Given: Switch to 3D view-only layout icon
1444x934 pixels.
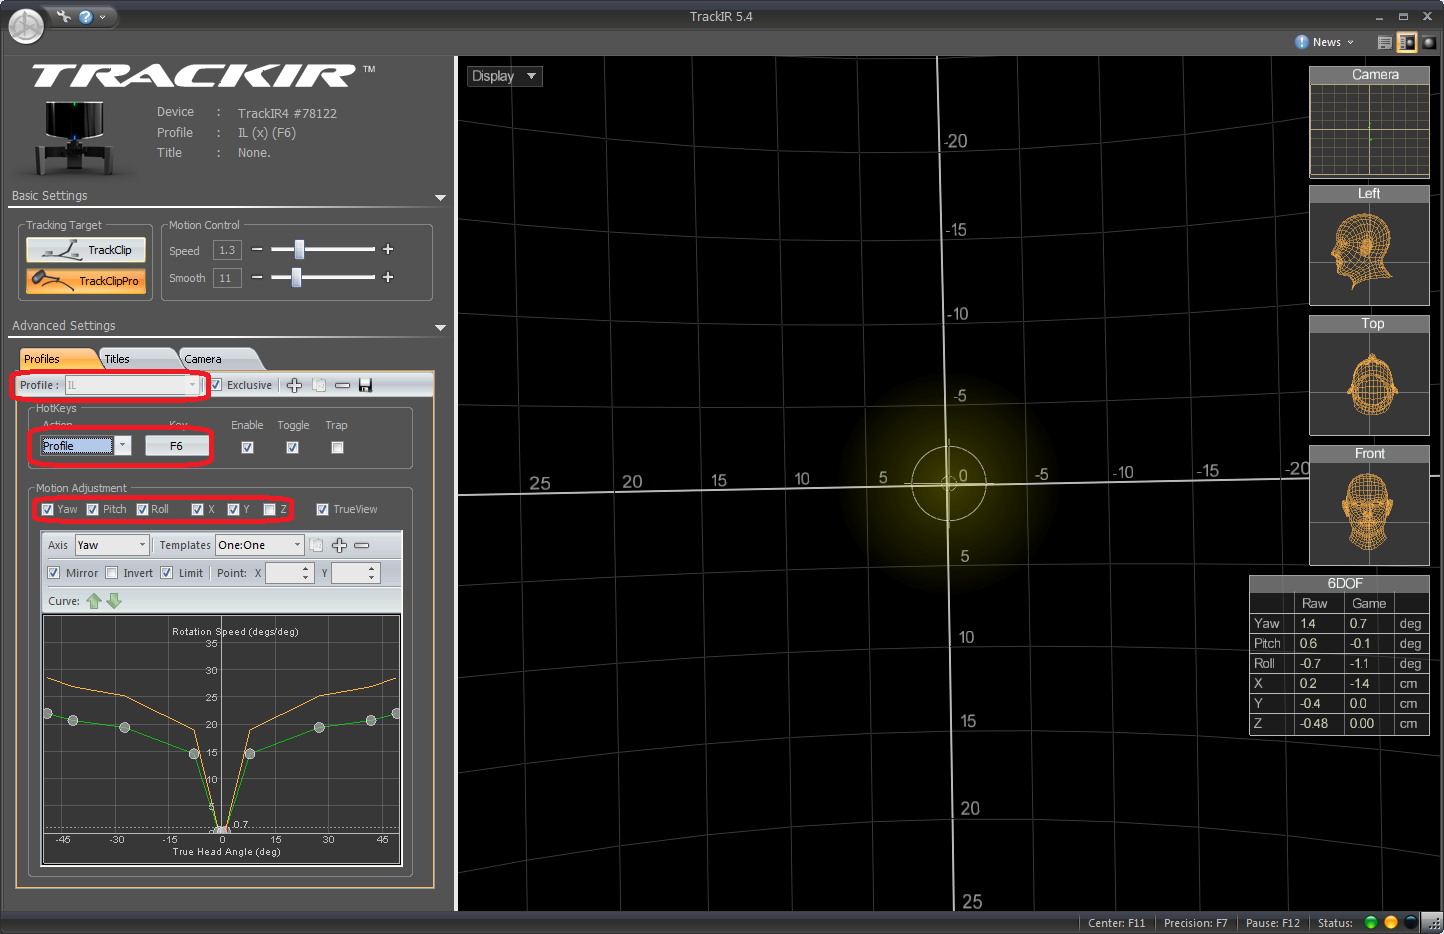Looking at the screenshot, I should point(1429,42).
